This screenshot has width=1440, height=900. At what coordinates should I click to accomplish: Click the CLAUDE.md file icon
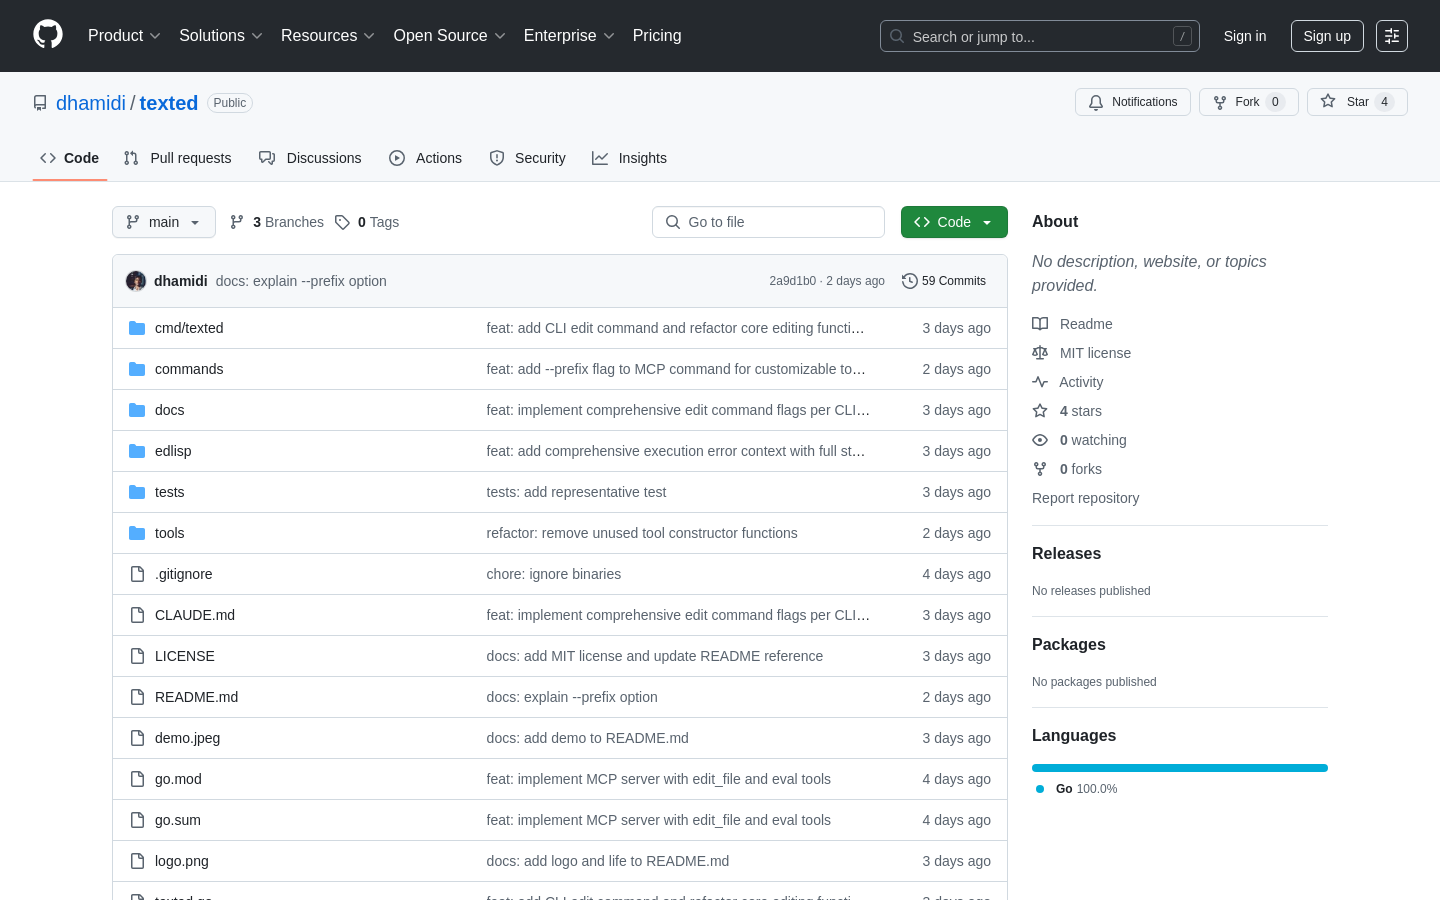137,615
